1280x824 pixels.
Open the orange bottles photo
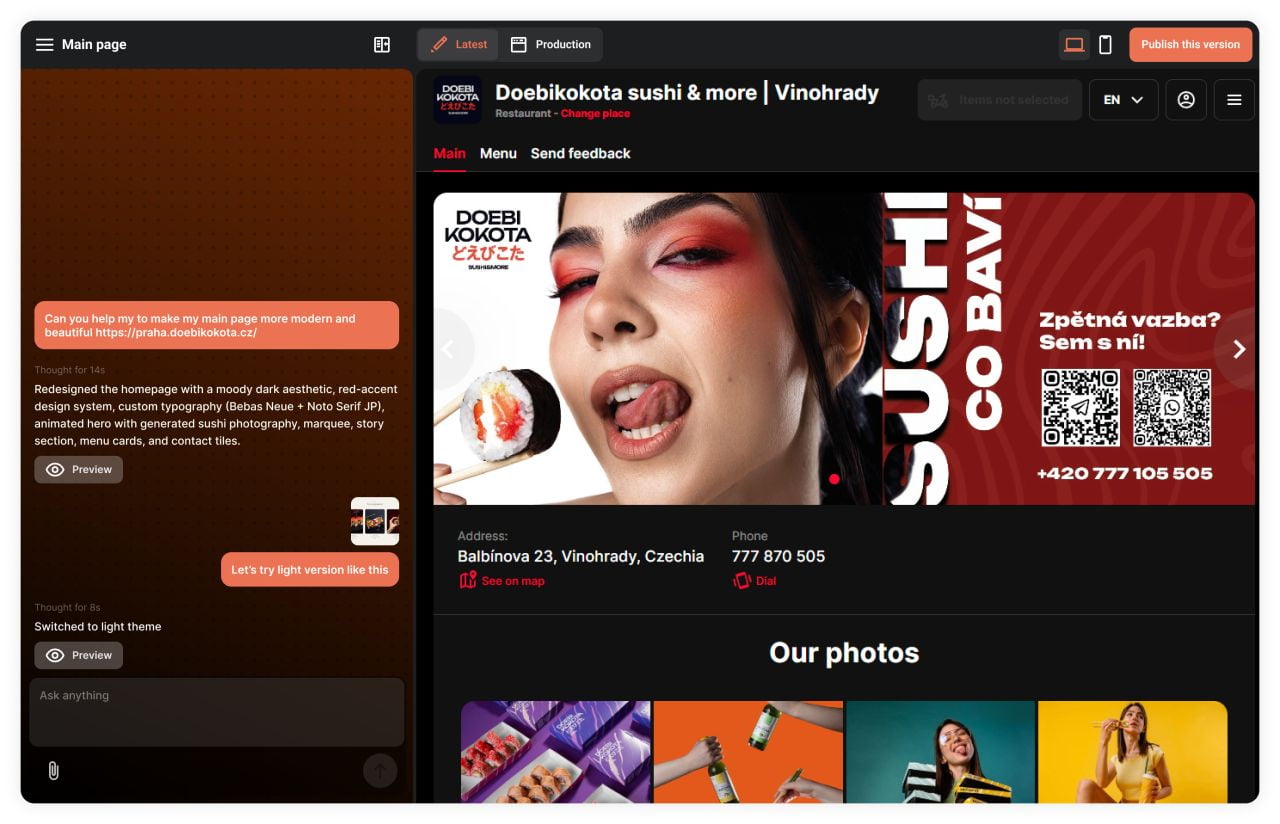click(748, 752)
